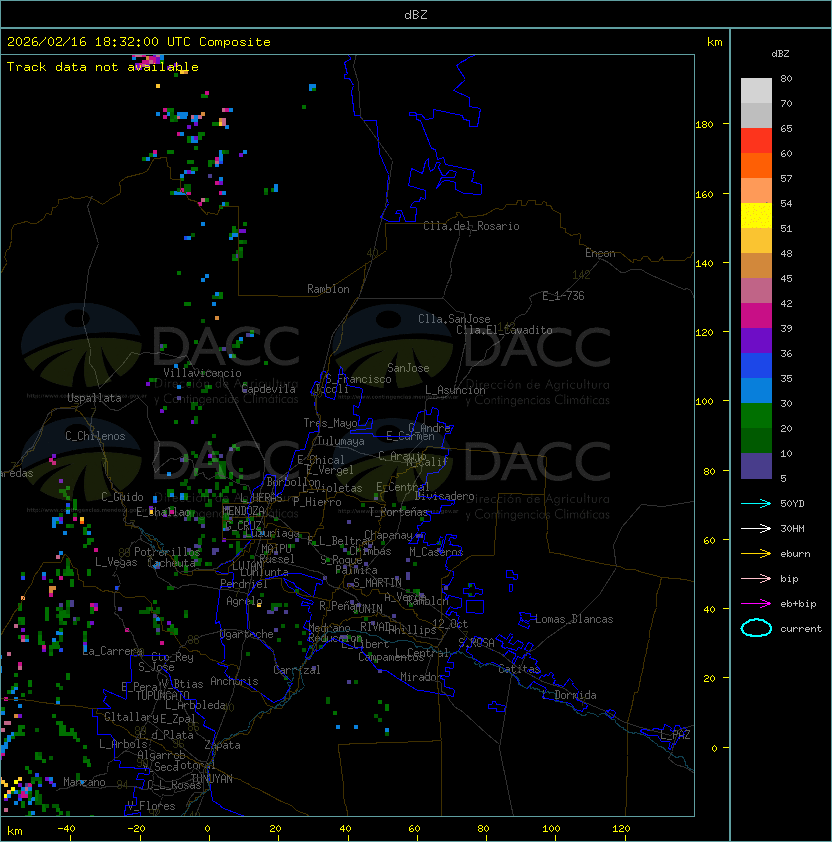Image resolution: width=832 pixels, height=842 pixels.
Task: Click the 'Lomas_Blancas' place label
Action: [574, 619]
